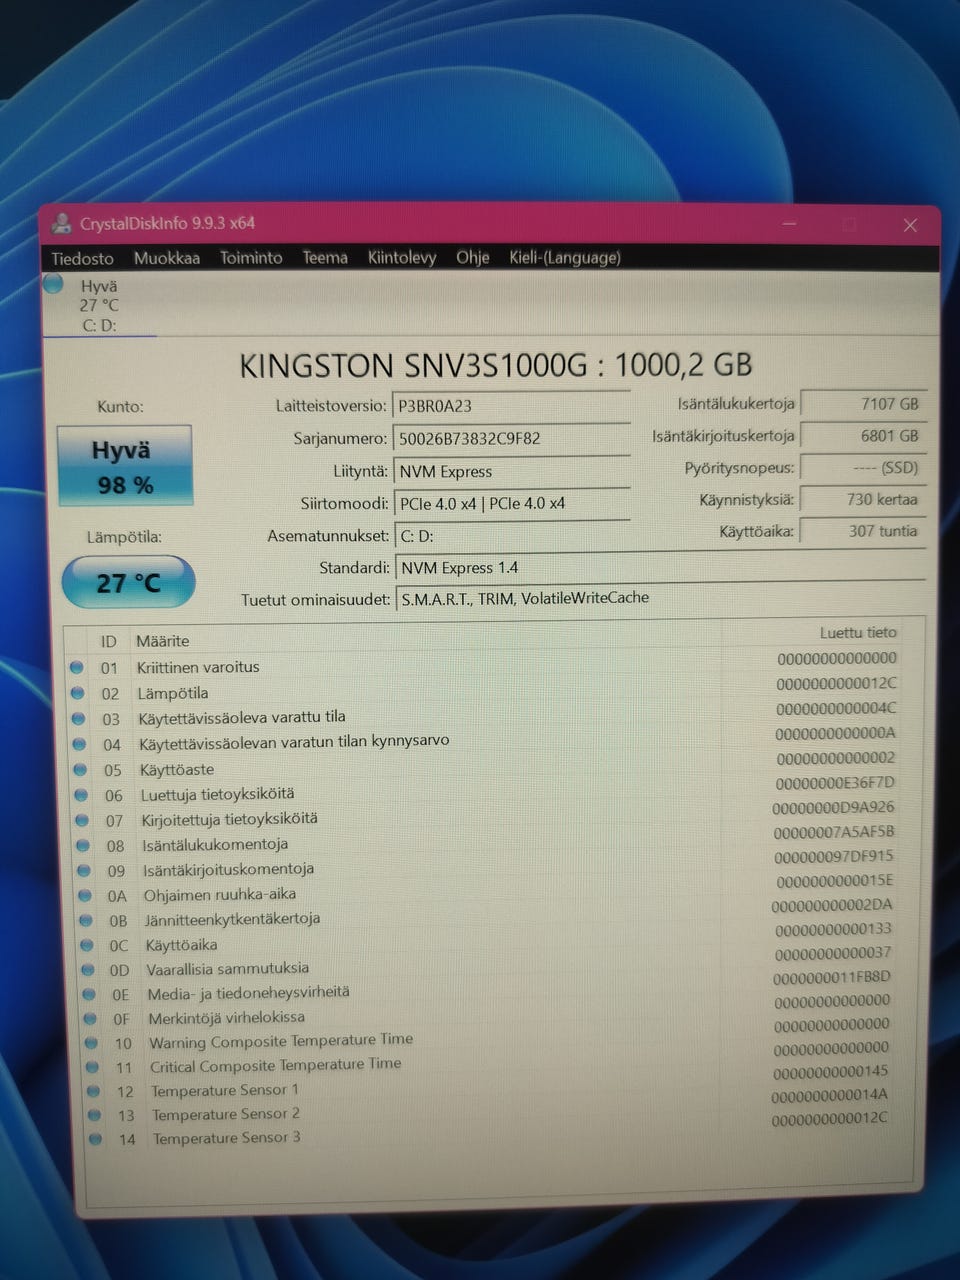Viewport: 960px width, 1280px height.
Task: Click the Isäntäkirjoituskertoja value 6801 GB
Action: [863, 436]
